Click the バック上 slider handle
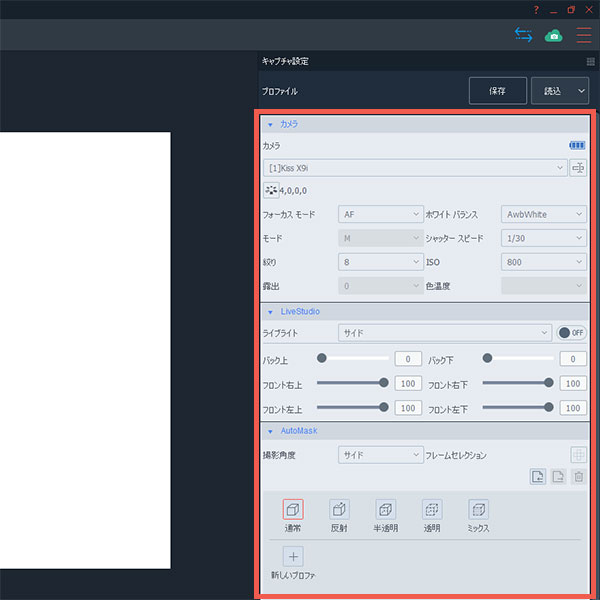 [322, 358]
